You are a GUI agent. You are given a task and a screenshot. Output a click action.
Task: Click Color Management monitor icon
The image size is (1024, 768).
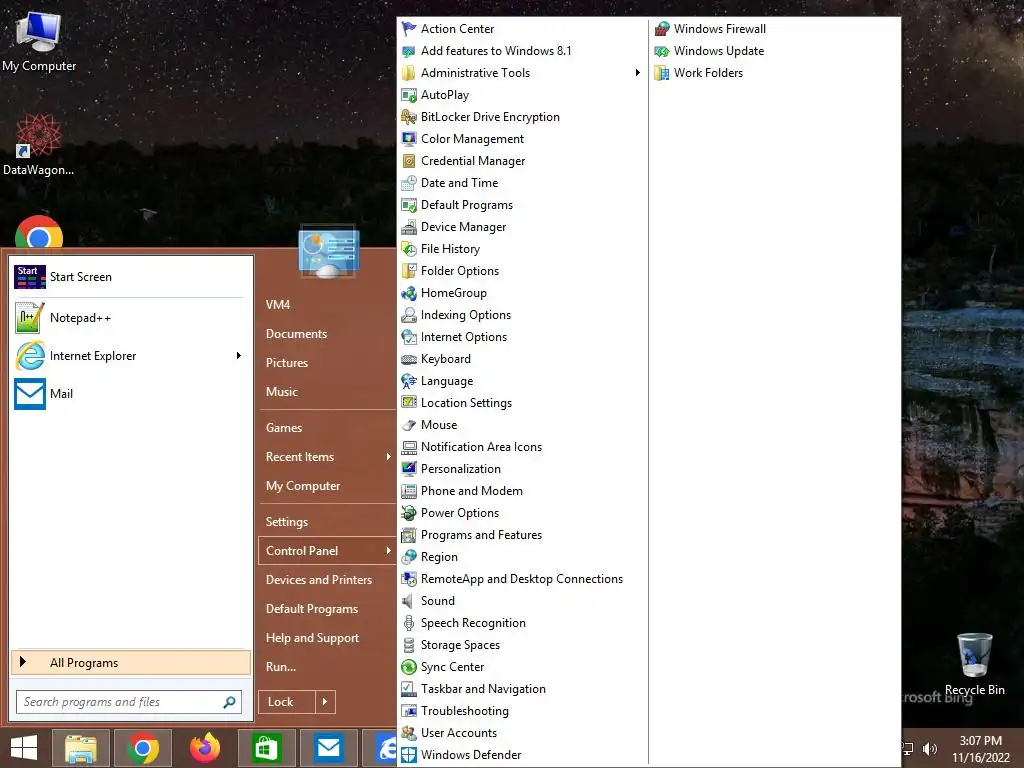click(x=409, y=139)
